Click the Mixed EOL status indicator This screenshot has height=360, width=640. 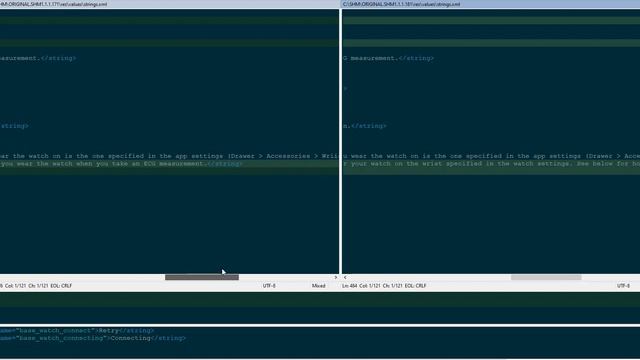pos(318,286)
